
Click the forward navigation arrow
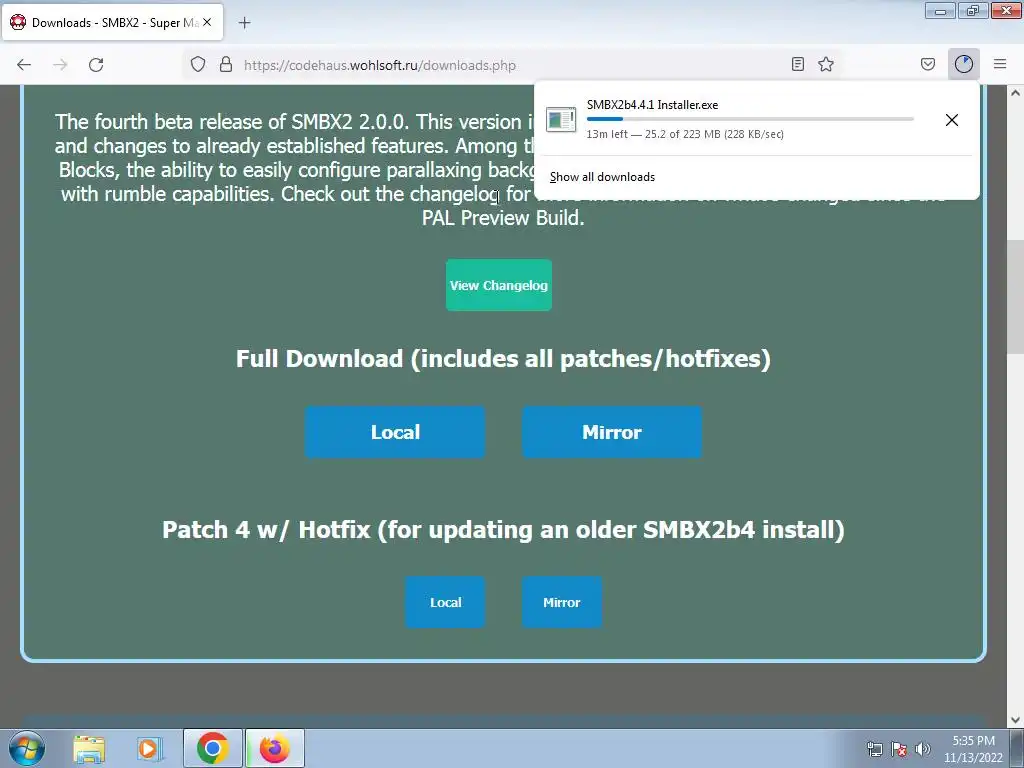pyautogui.click(x=60, y=65)
